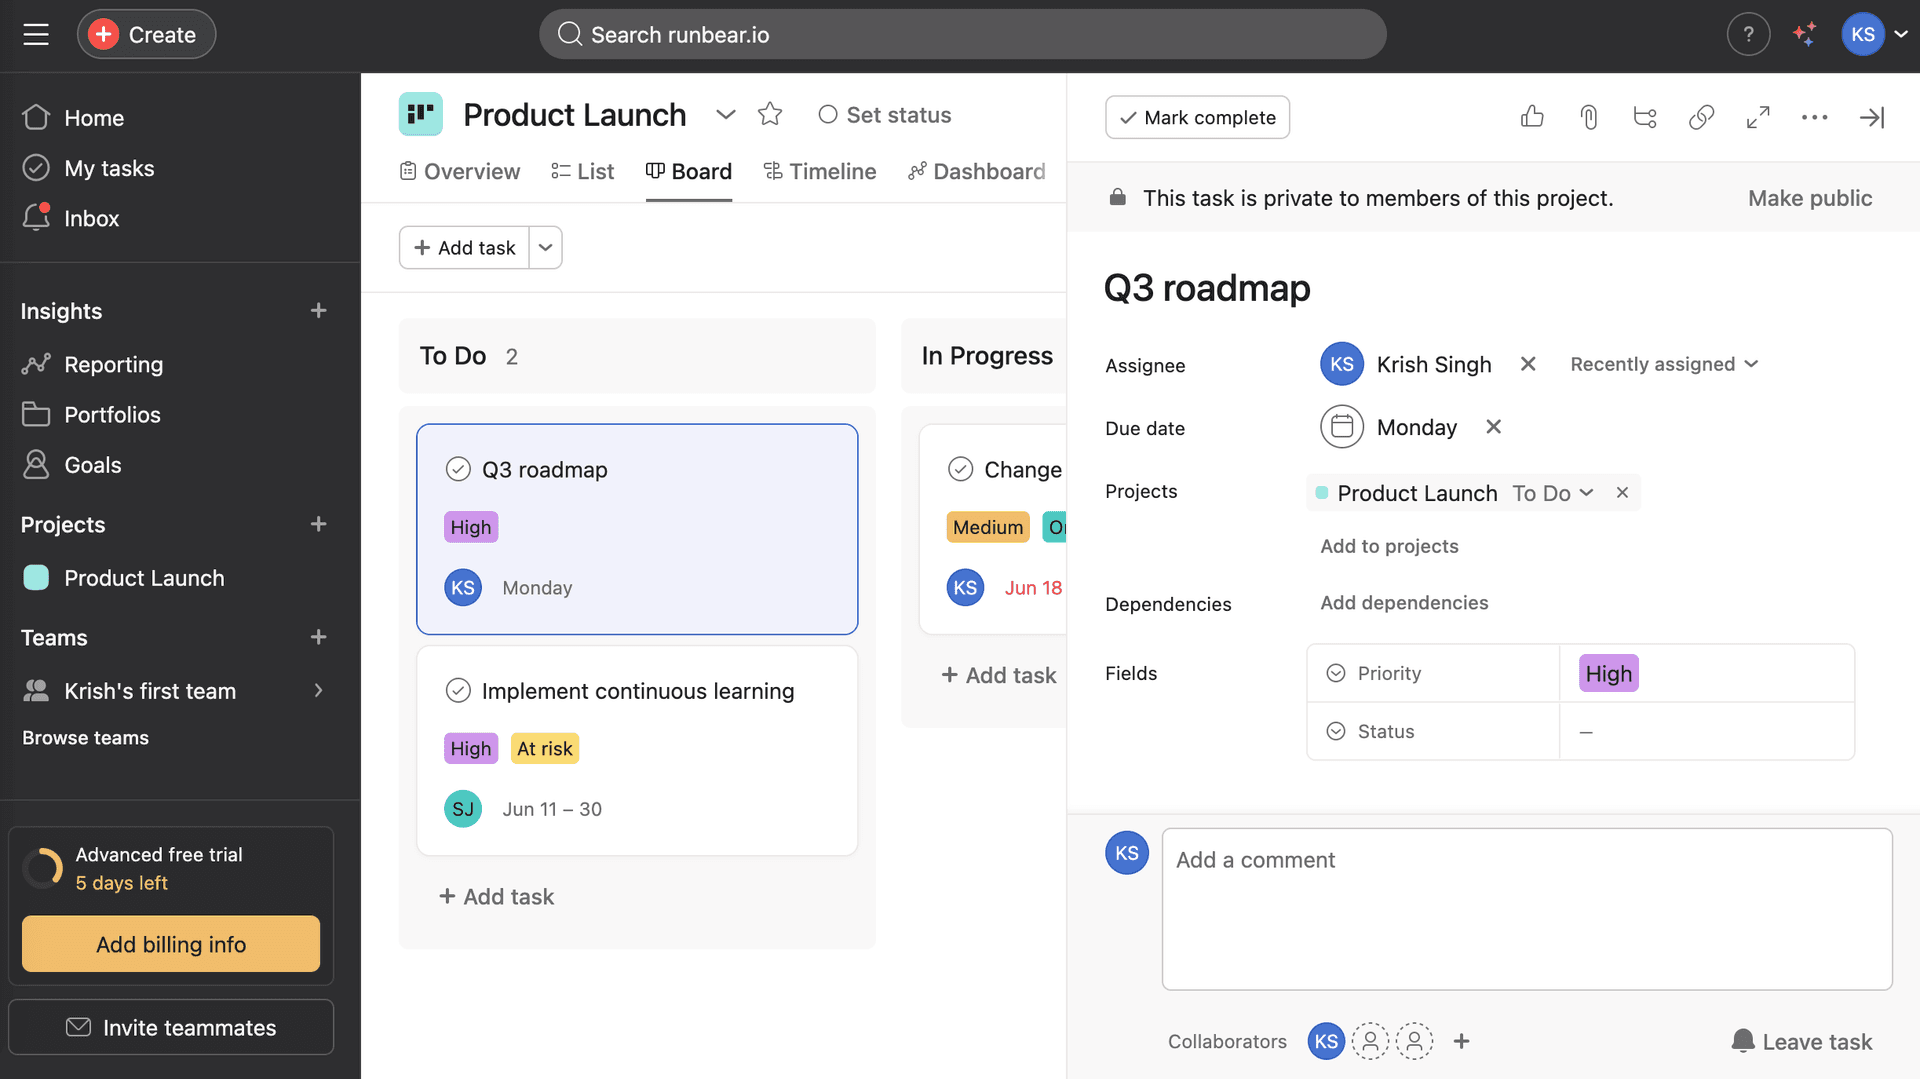Screen dimensions: 1920x1079
Task: Click the High priority purple tag in Fields
Action: coord(1608,673)
